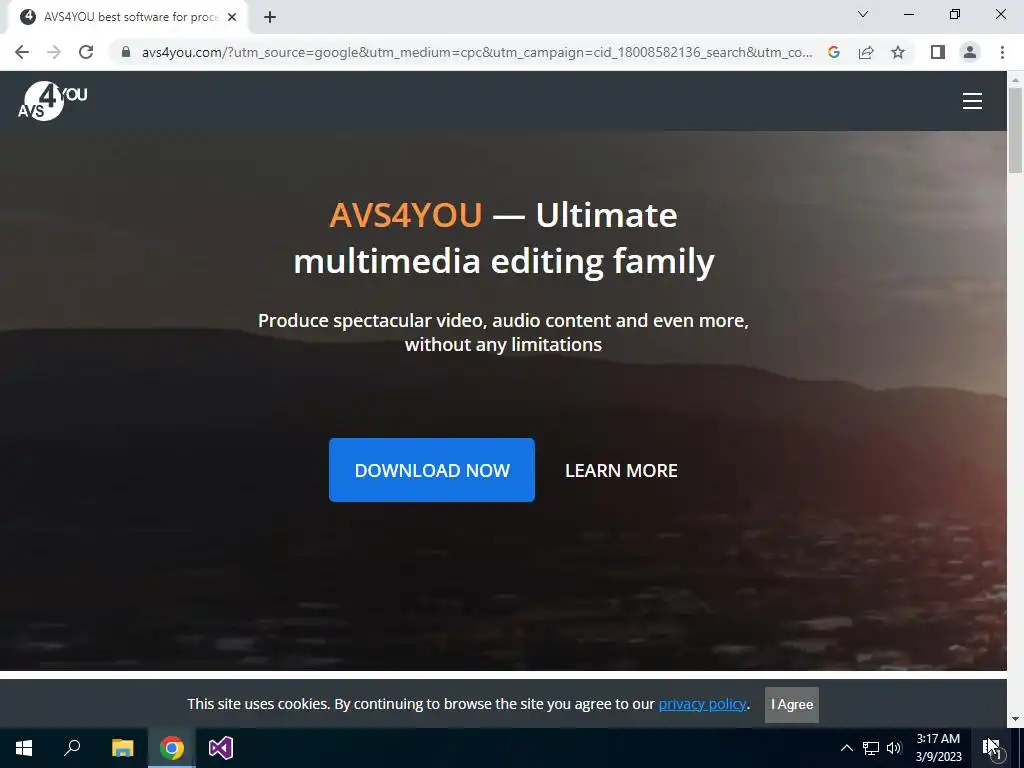Expand the tab search chevron
Viewport: 1024px width, 768px height.
[x=863, y=14]
